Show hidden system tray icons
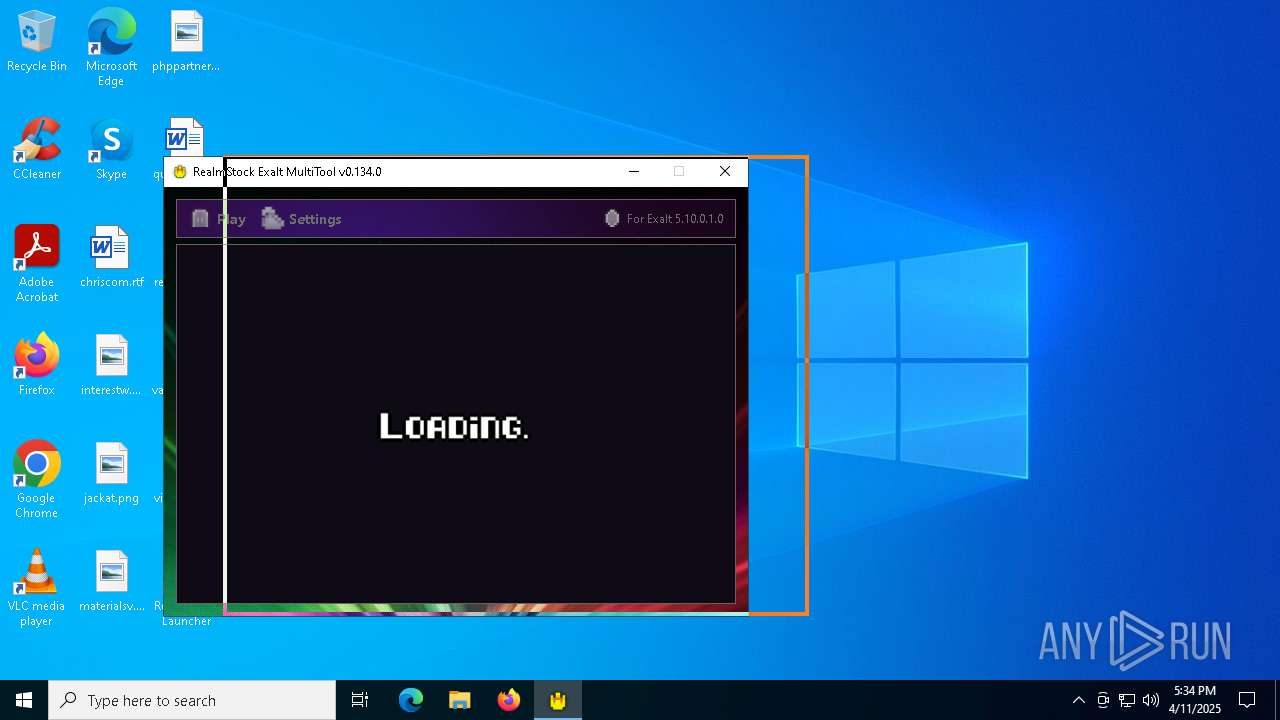Image resolution: width=1280 pixels, height=720 pixels. (x=1078, y=700)
